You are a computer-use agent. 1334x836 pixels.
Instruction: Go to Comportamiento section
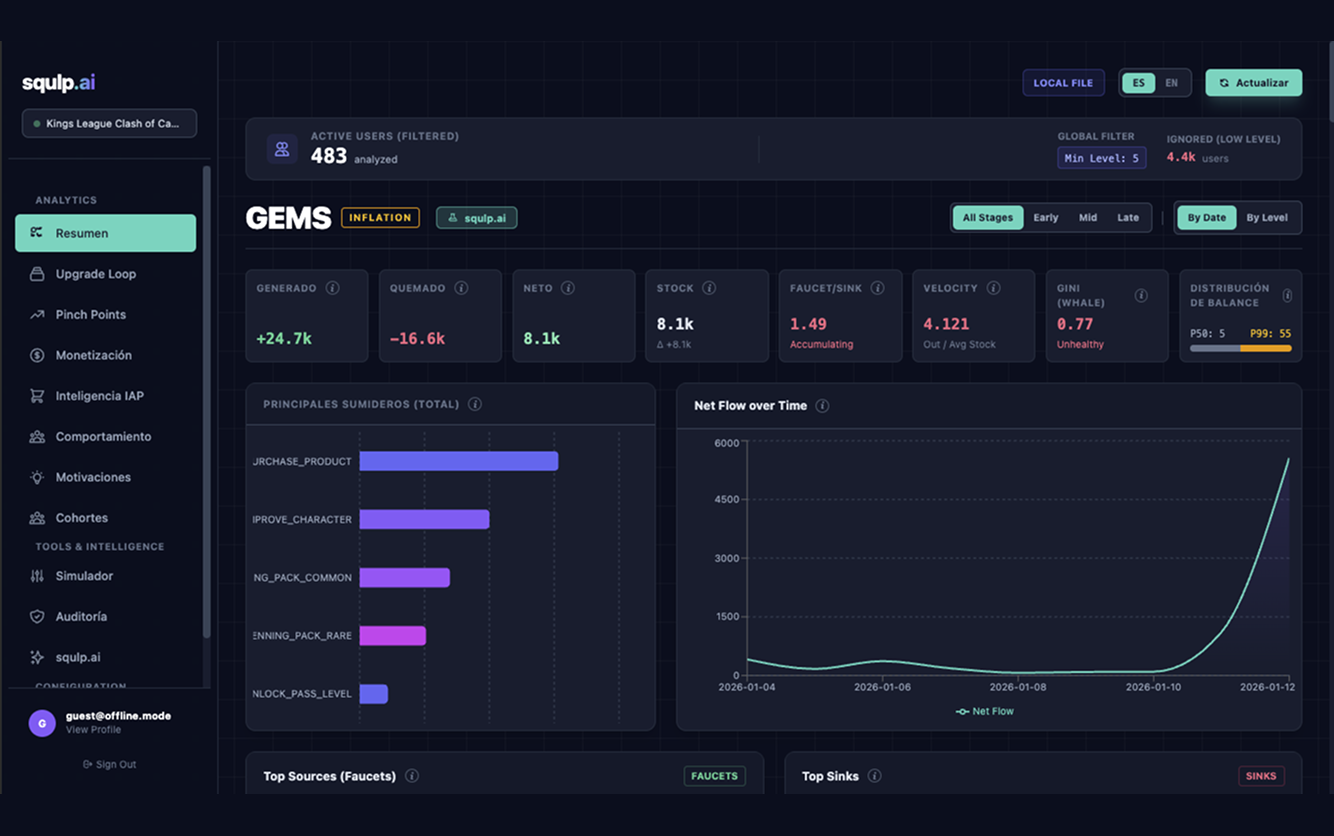pyautogui.click(x=105, y=437)
